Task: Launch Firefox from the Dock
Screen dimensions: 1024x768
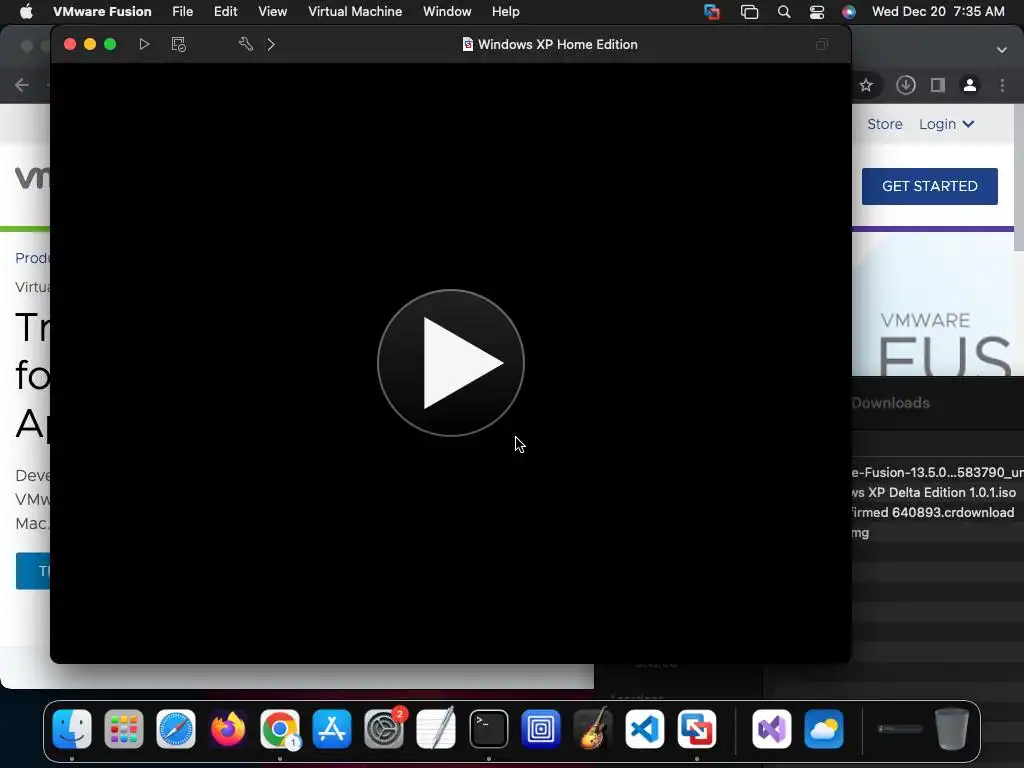Action: (x=228, y=729)
